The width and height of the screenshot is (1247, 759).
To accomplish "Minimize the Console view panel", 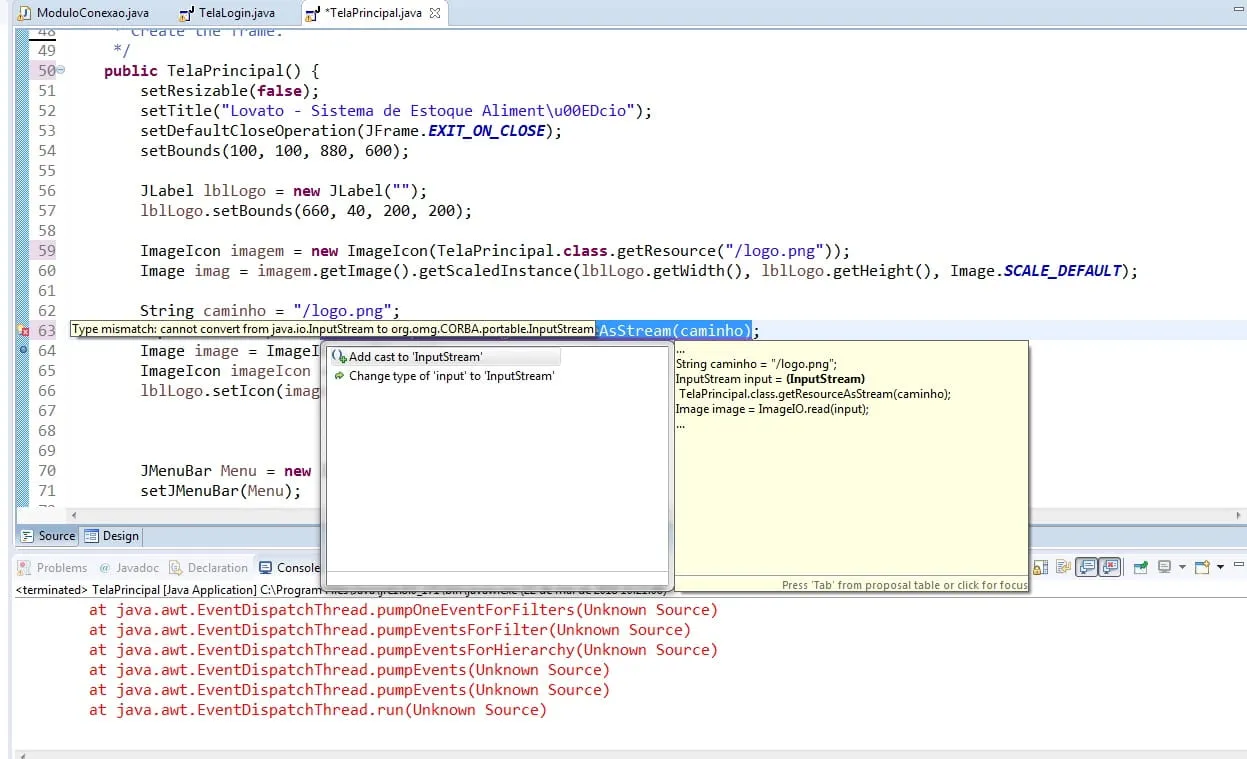I will pyautogui.click(x=1239, y=564).
